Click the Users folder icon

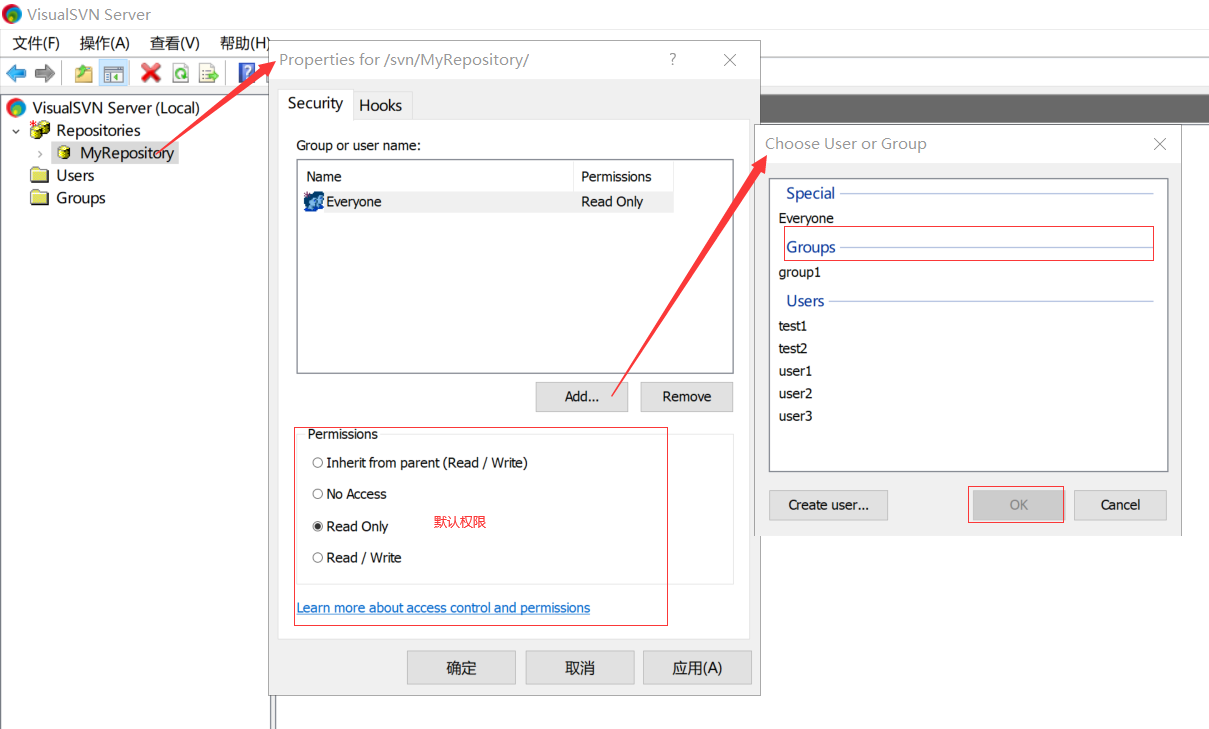pos(40,175)
